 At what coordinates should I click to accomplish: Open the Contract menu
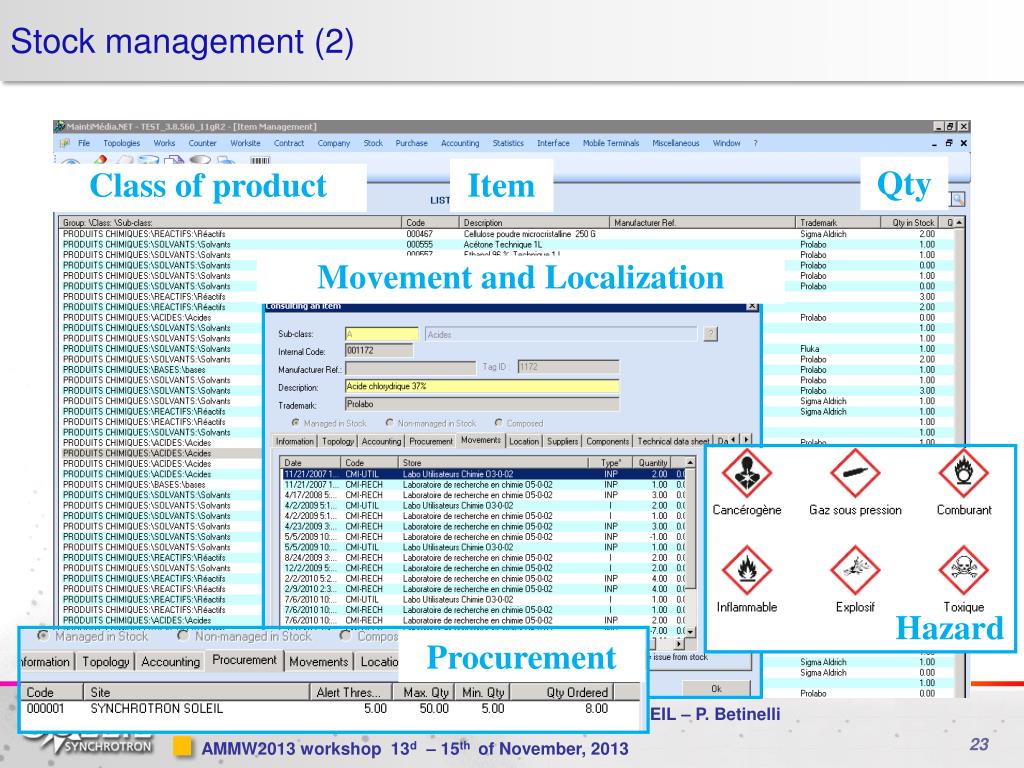[289, 143]
